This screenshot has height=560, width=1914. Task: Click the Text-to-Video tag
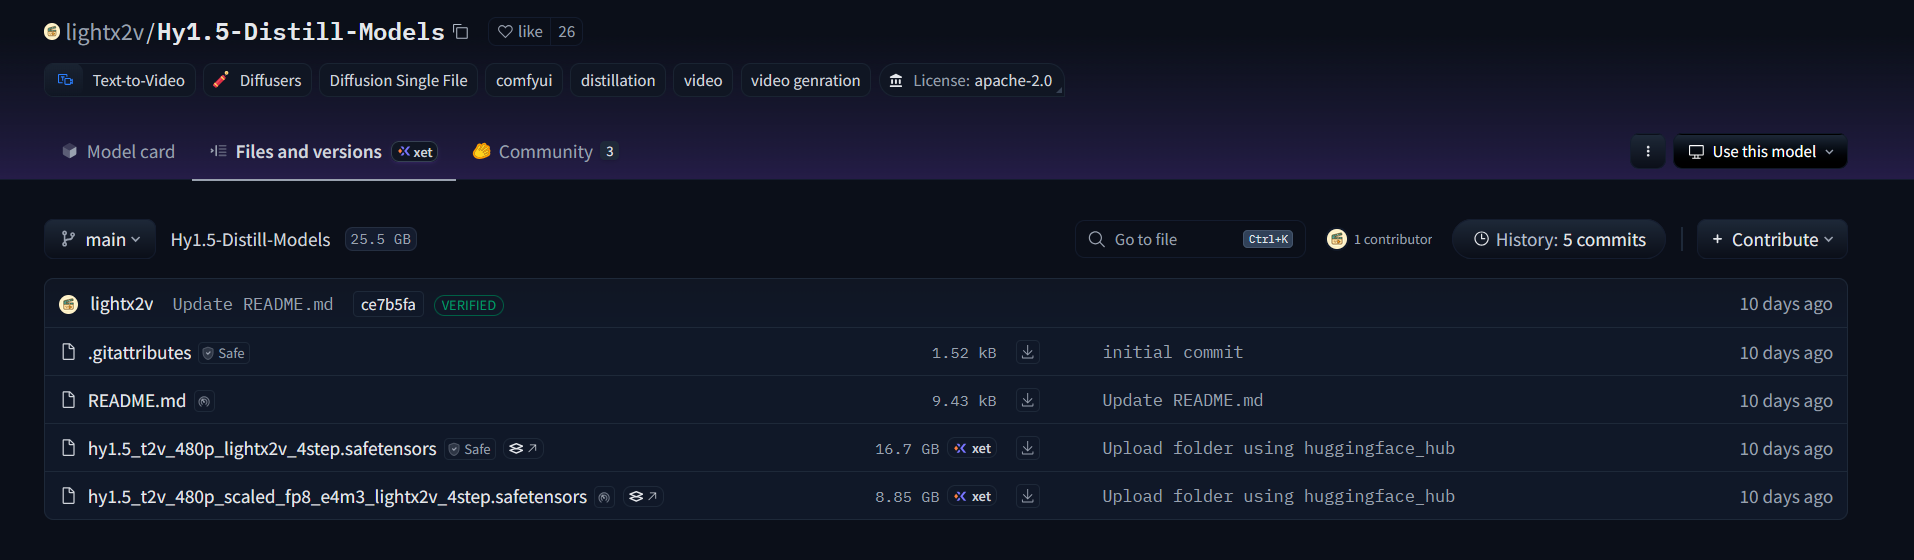(x=120, y=80)
